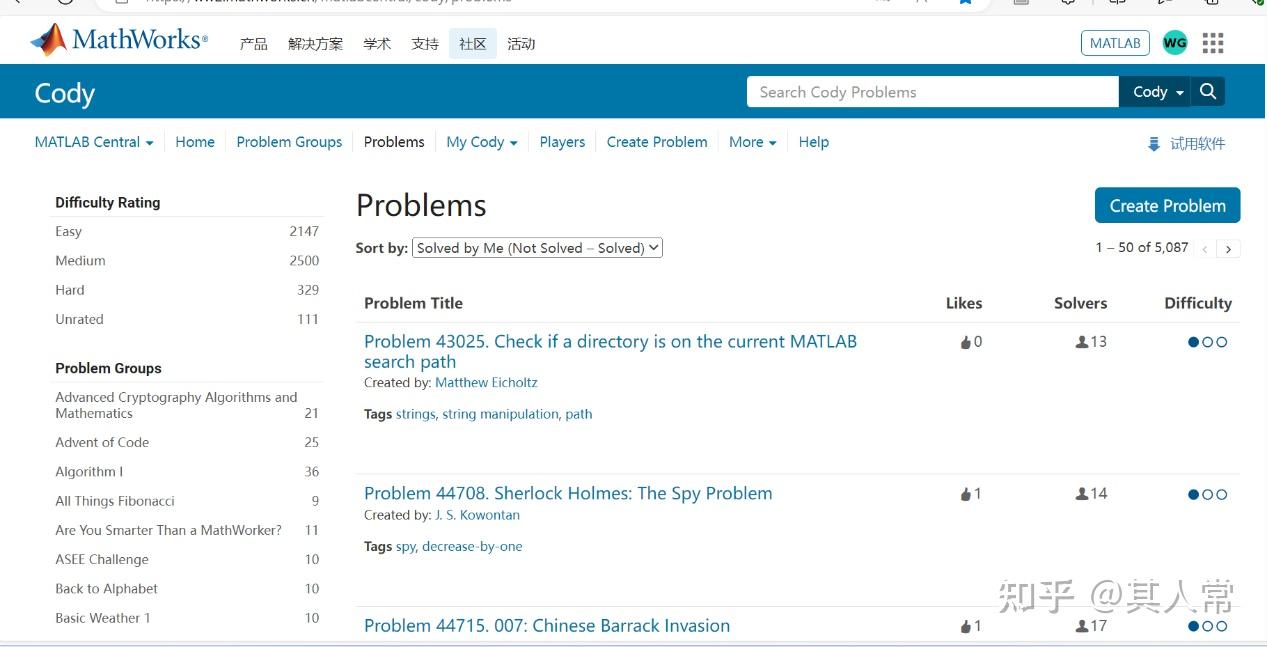
Task: Click the Solvers column header
Action: (1080, 303)
